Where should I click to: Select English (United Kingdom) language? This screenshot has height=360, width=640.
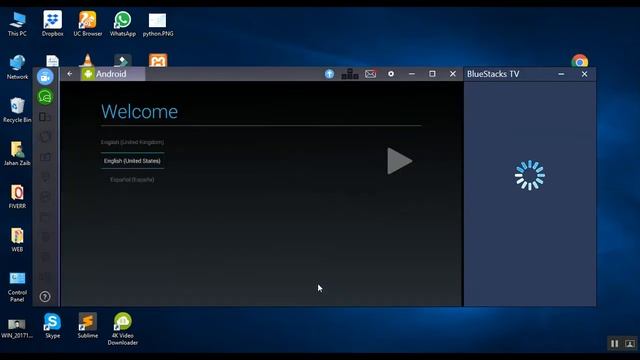(132, 142)
